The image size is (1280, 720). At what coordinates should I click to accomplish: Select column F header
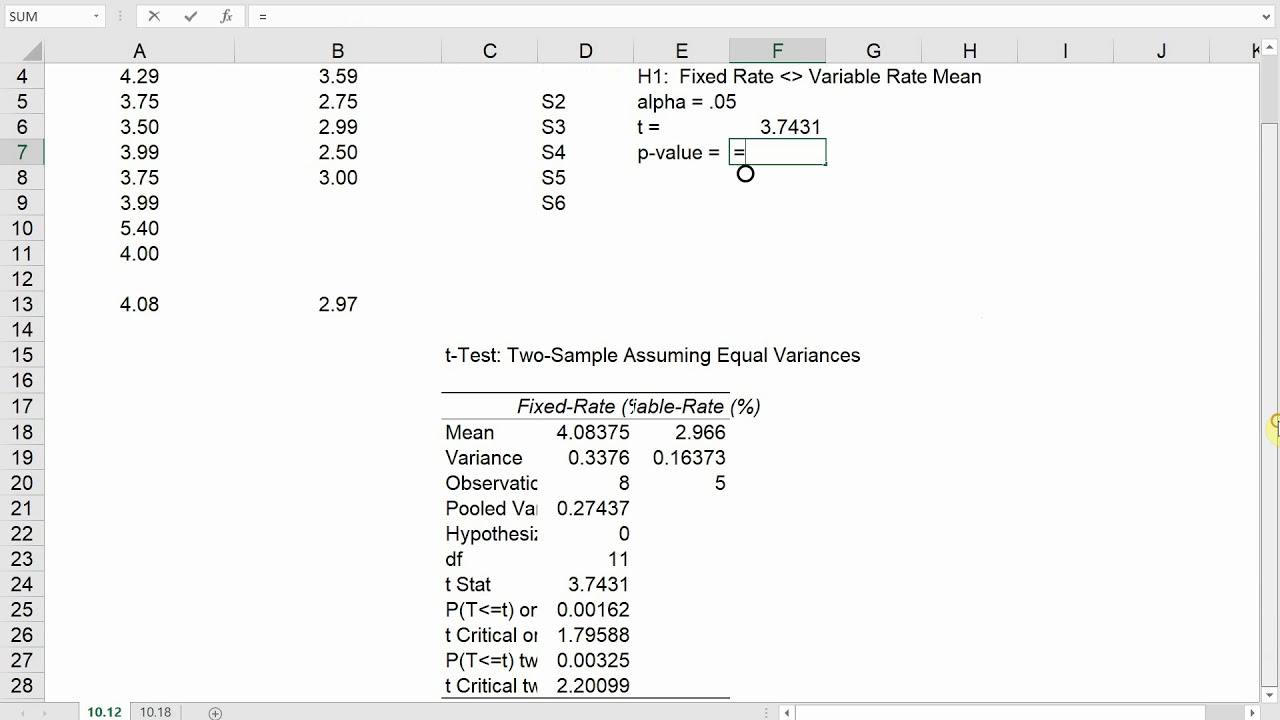[777, 51]
